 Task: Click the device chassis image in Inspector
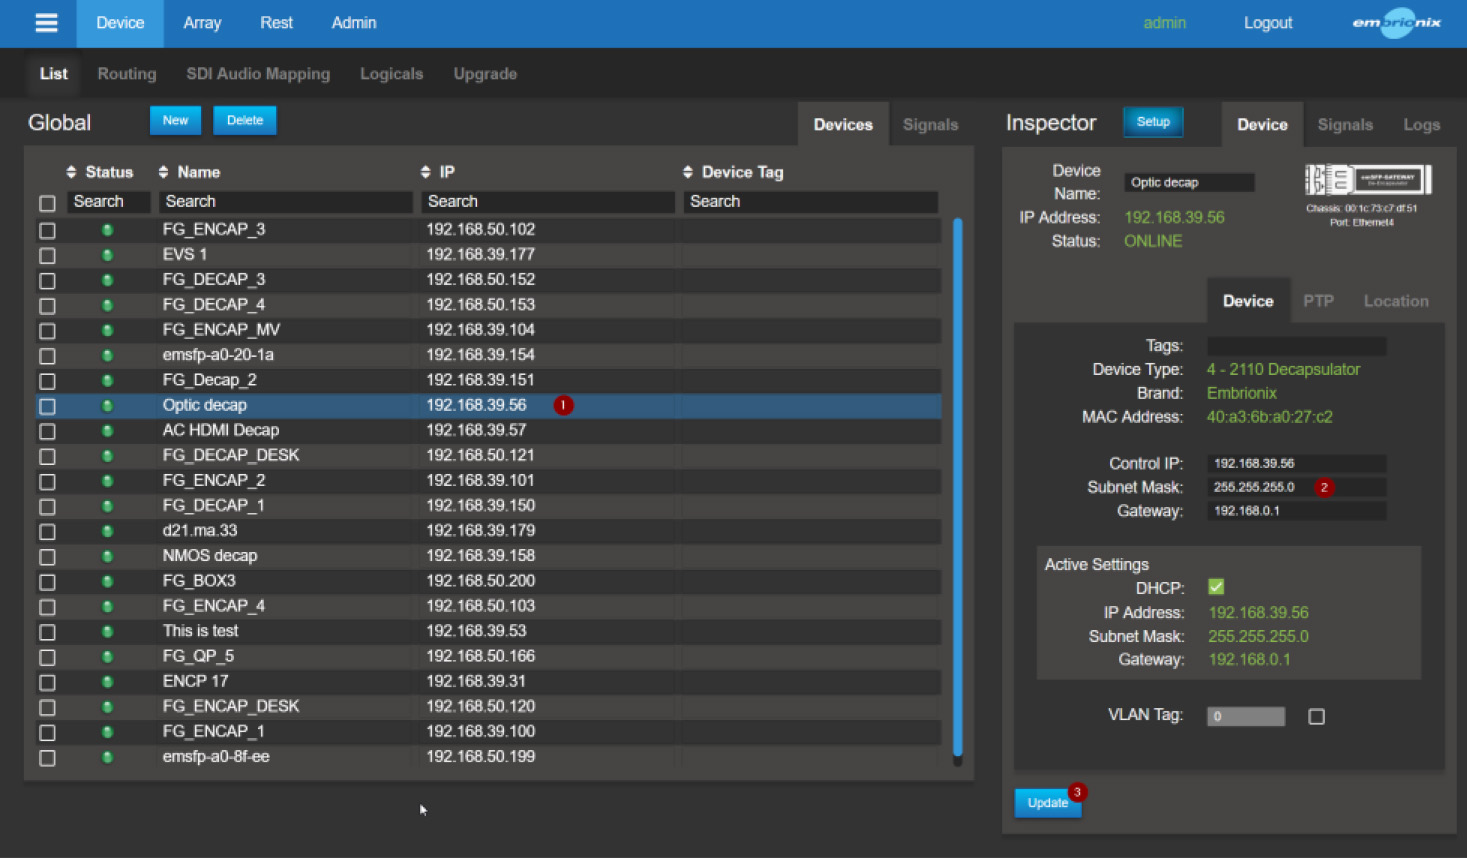pyautogui.click(x=1367, y=180)
